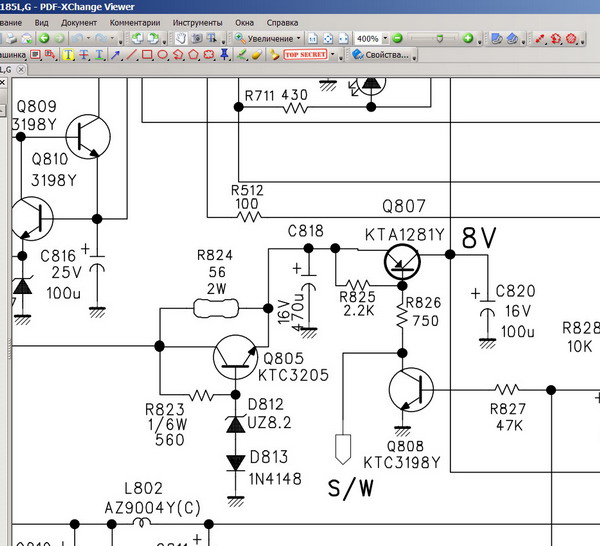
Task: Choose the Arrow drawing tool
Action: [x=116, y=55]
